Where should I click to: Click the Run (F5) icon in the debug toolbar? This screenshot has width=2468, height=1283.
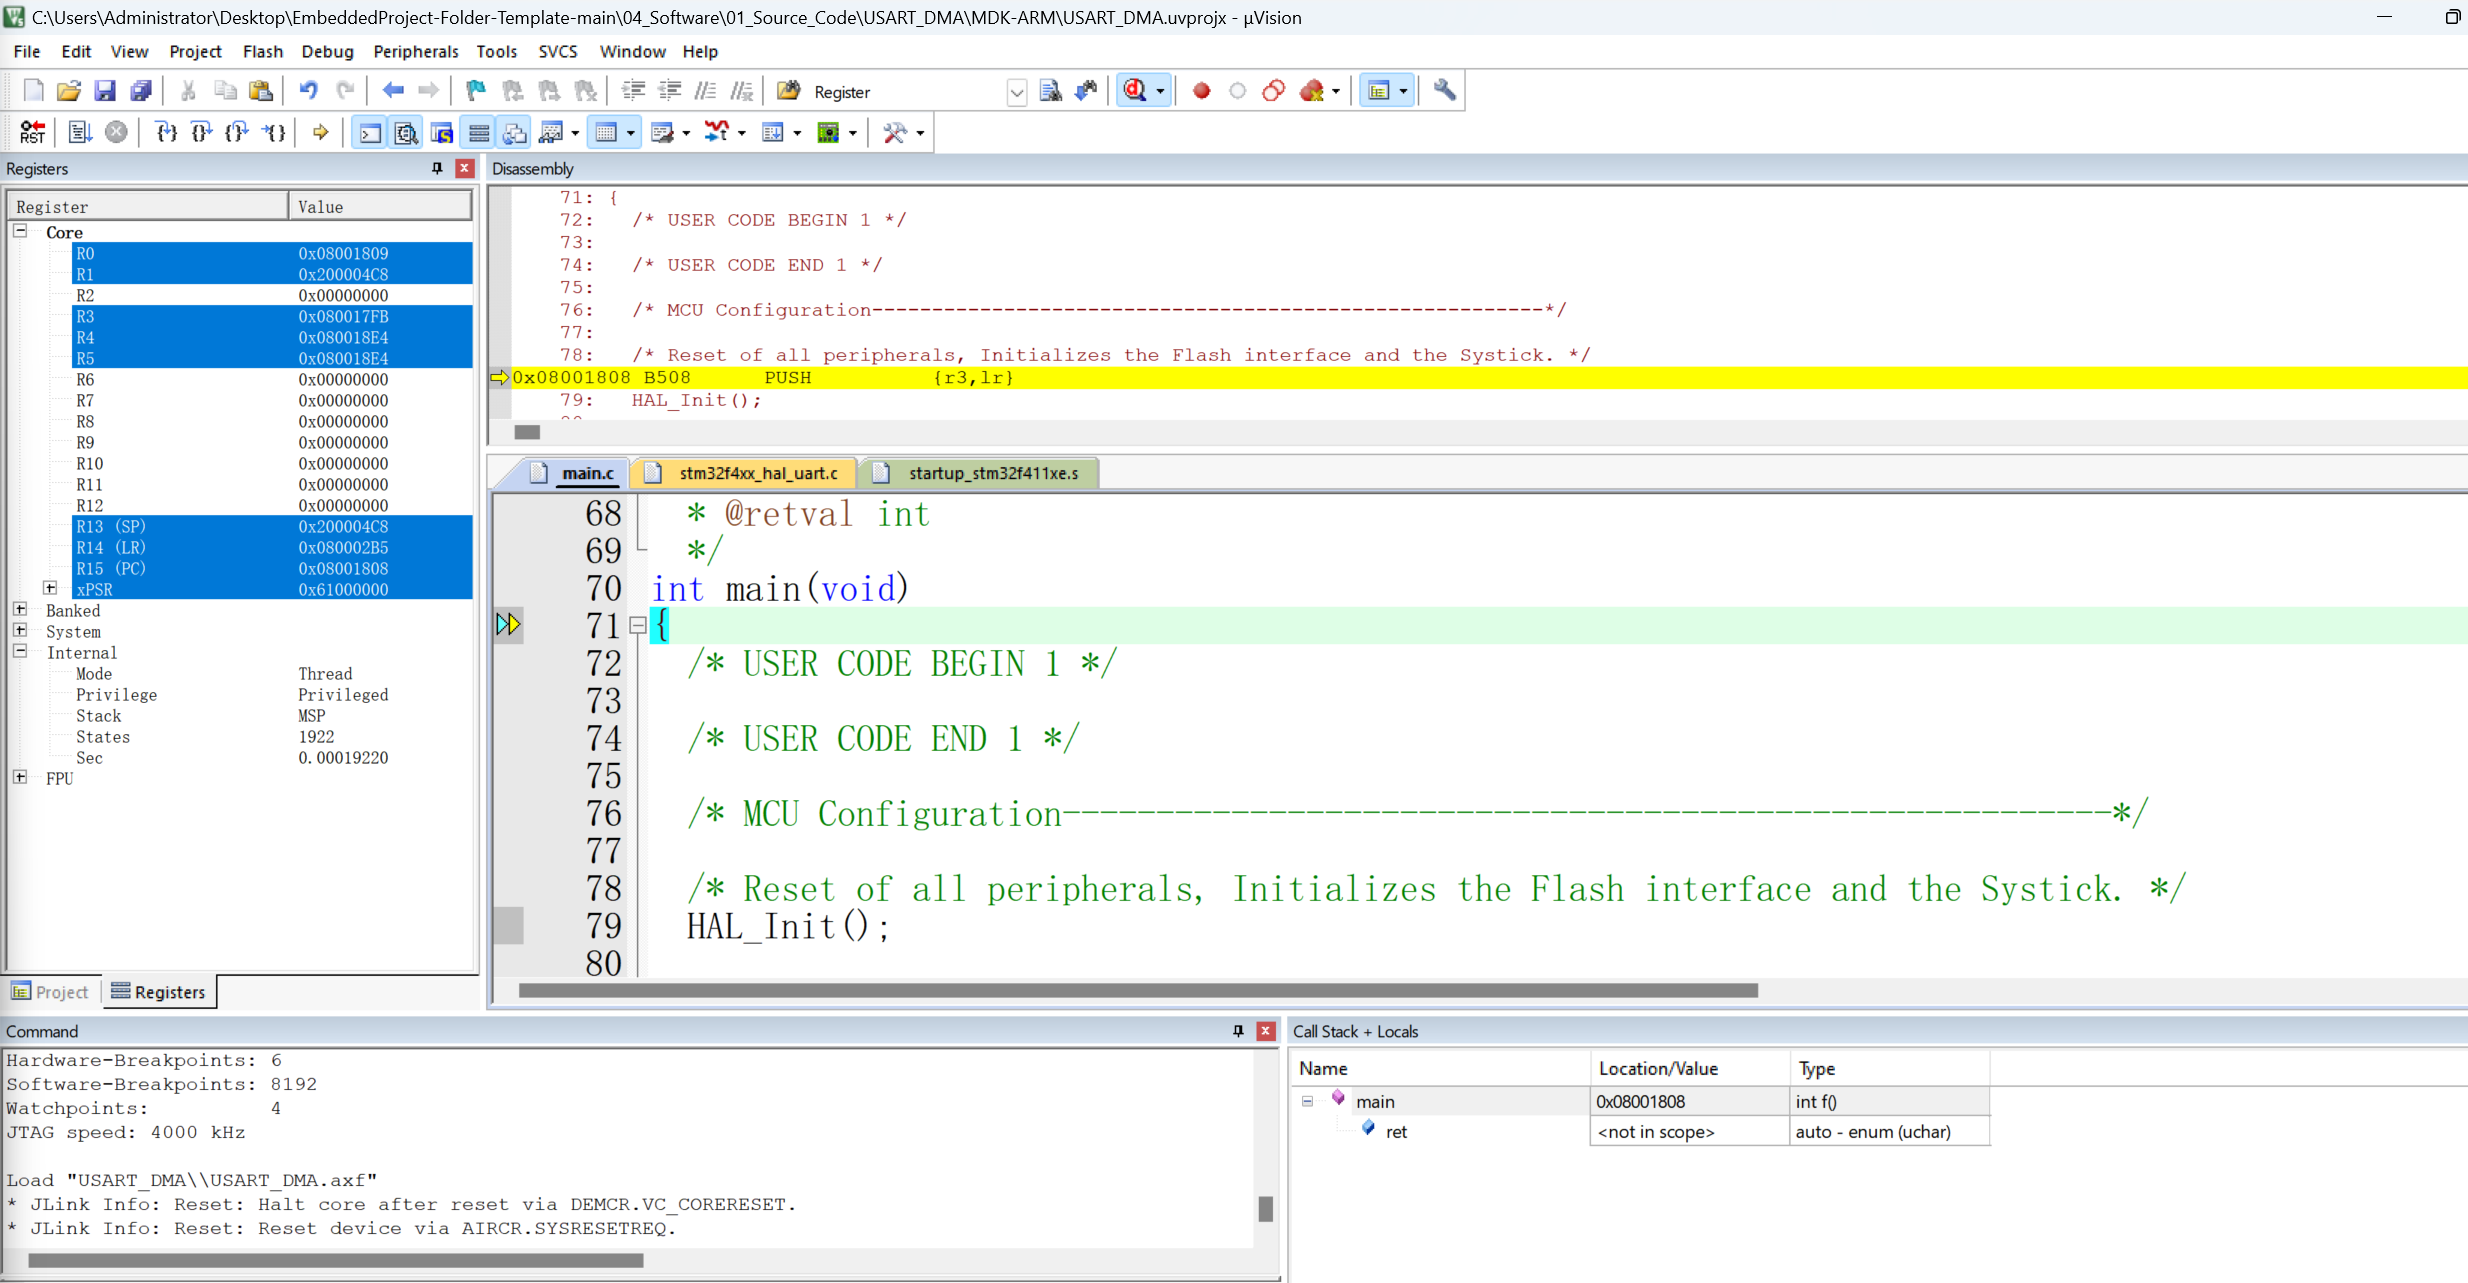(x=80, y=132)
